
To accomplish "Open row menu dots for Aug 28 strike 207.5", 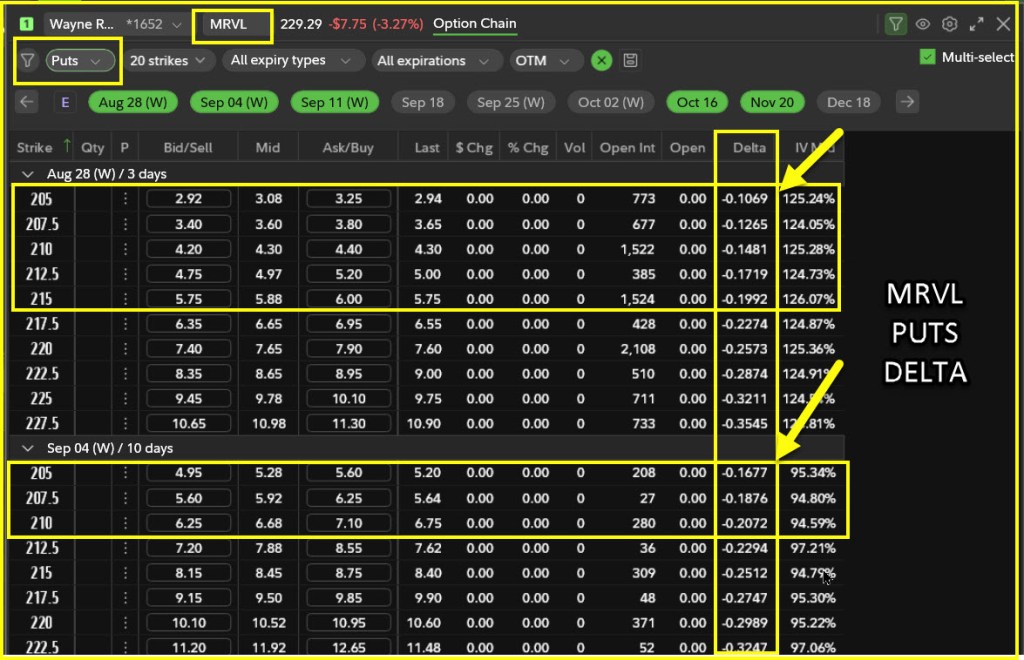I will click(125, 224).
